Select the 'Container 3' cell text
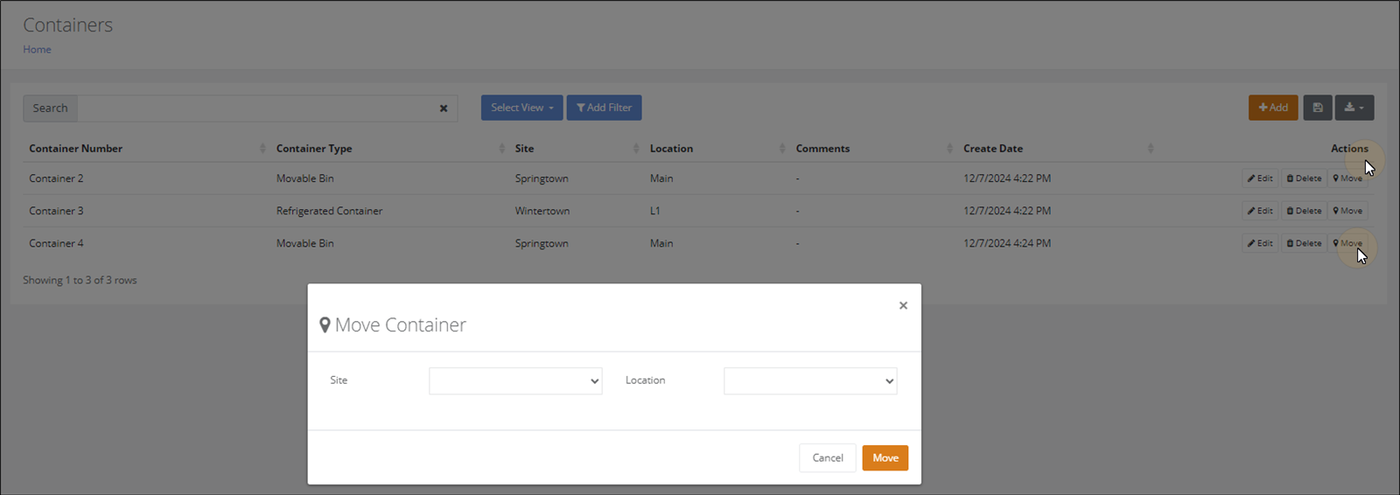The image size is (1400, 495). pos(56,211)
